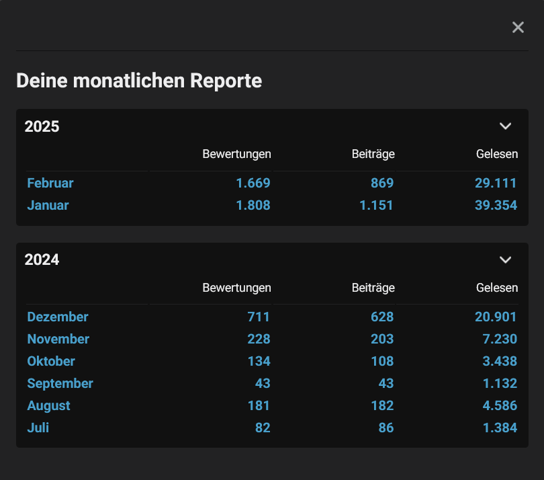The height and width of the screenshot is (480, 544).
Task: Open the Januar report link
Action: [x=48, y=205]
